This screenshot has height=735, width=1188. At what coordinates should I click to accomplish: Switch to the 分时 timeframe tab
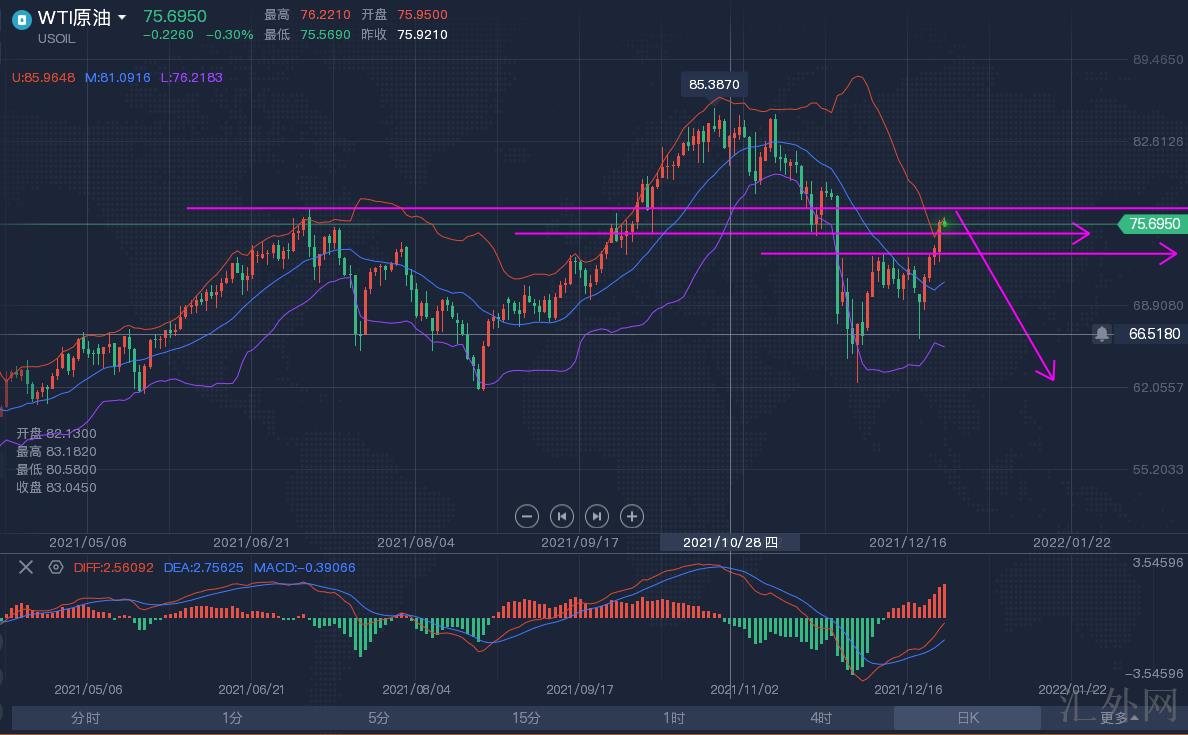pyautogui.click(x=85, y=717)
